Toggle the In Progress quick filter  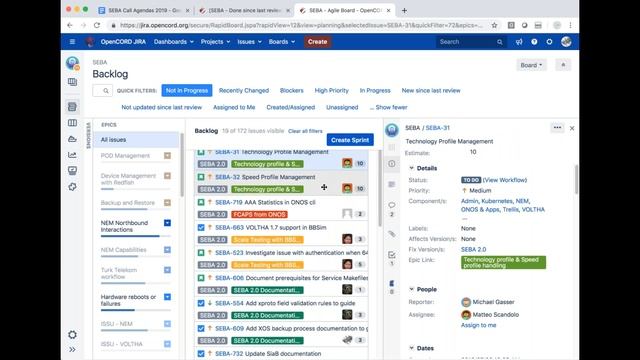(375, 91)
